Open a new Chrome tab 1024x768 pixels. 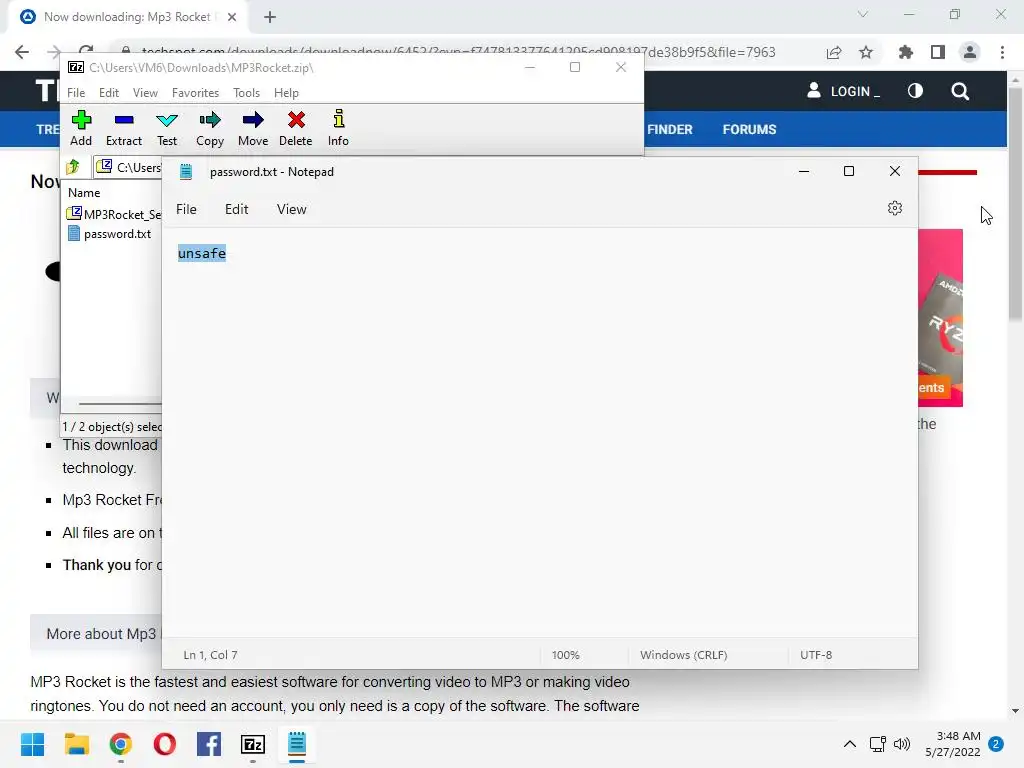(270, 18)
